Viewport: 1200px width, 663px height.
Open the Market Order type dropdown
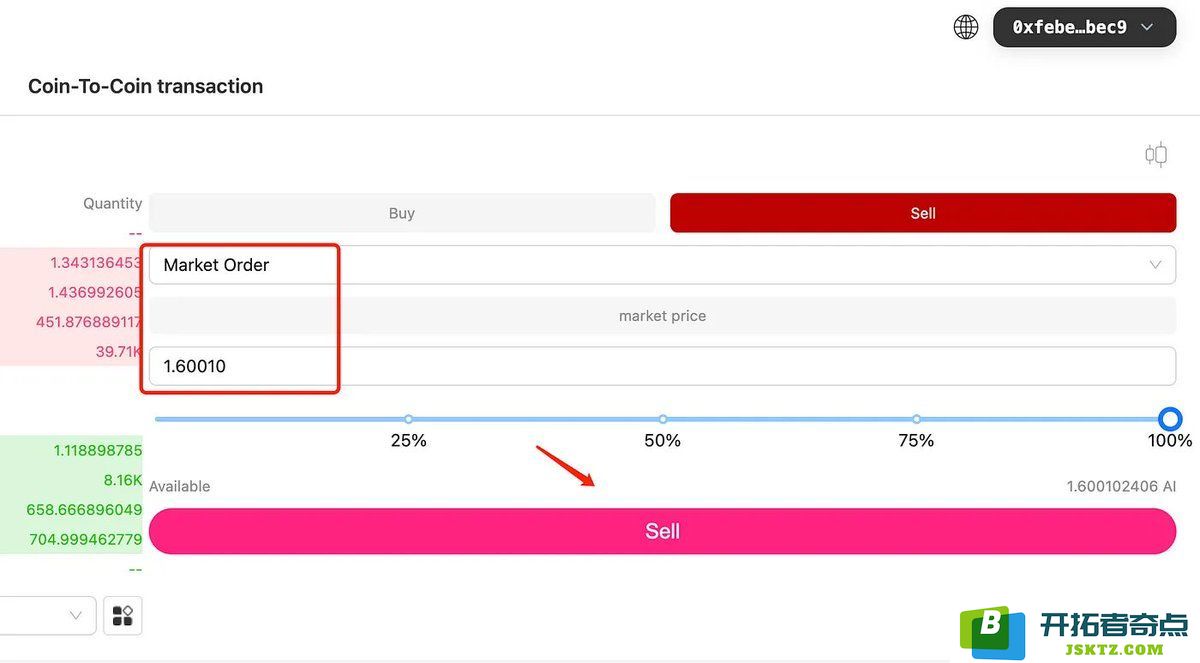(x=662, y=265)
